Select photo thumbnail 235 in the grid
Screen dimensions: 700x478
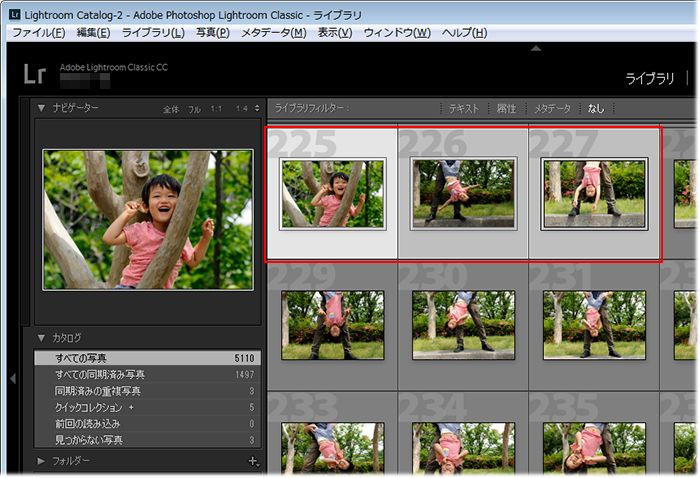coord(594,448)
